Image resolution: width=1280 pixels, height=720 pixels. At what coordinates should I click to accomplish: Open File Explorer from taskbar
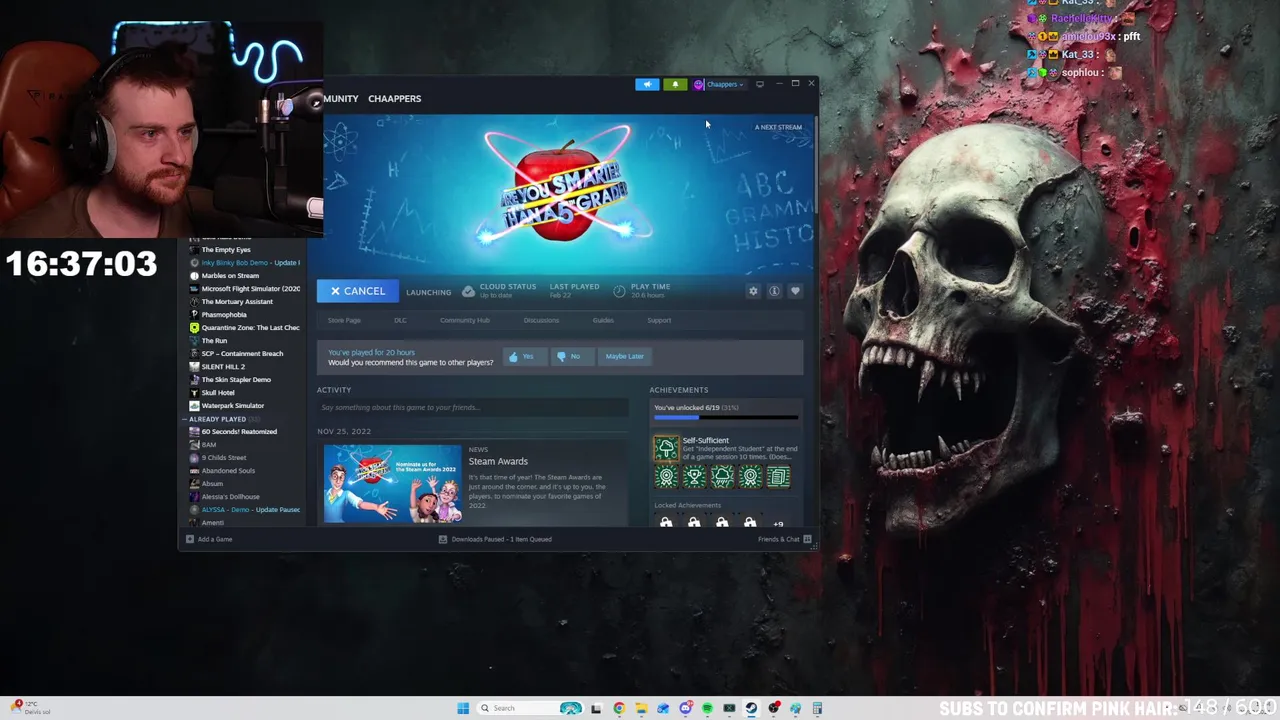[x=641, y=708]
